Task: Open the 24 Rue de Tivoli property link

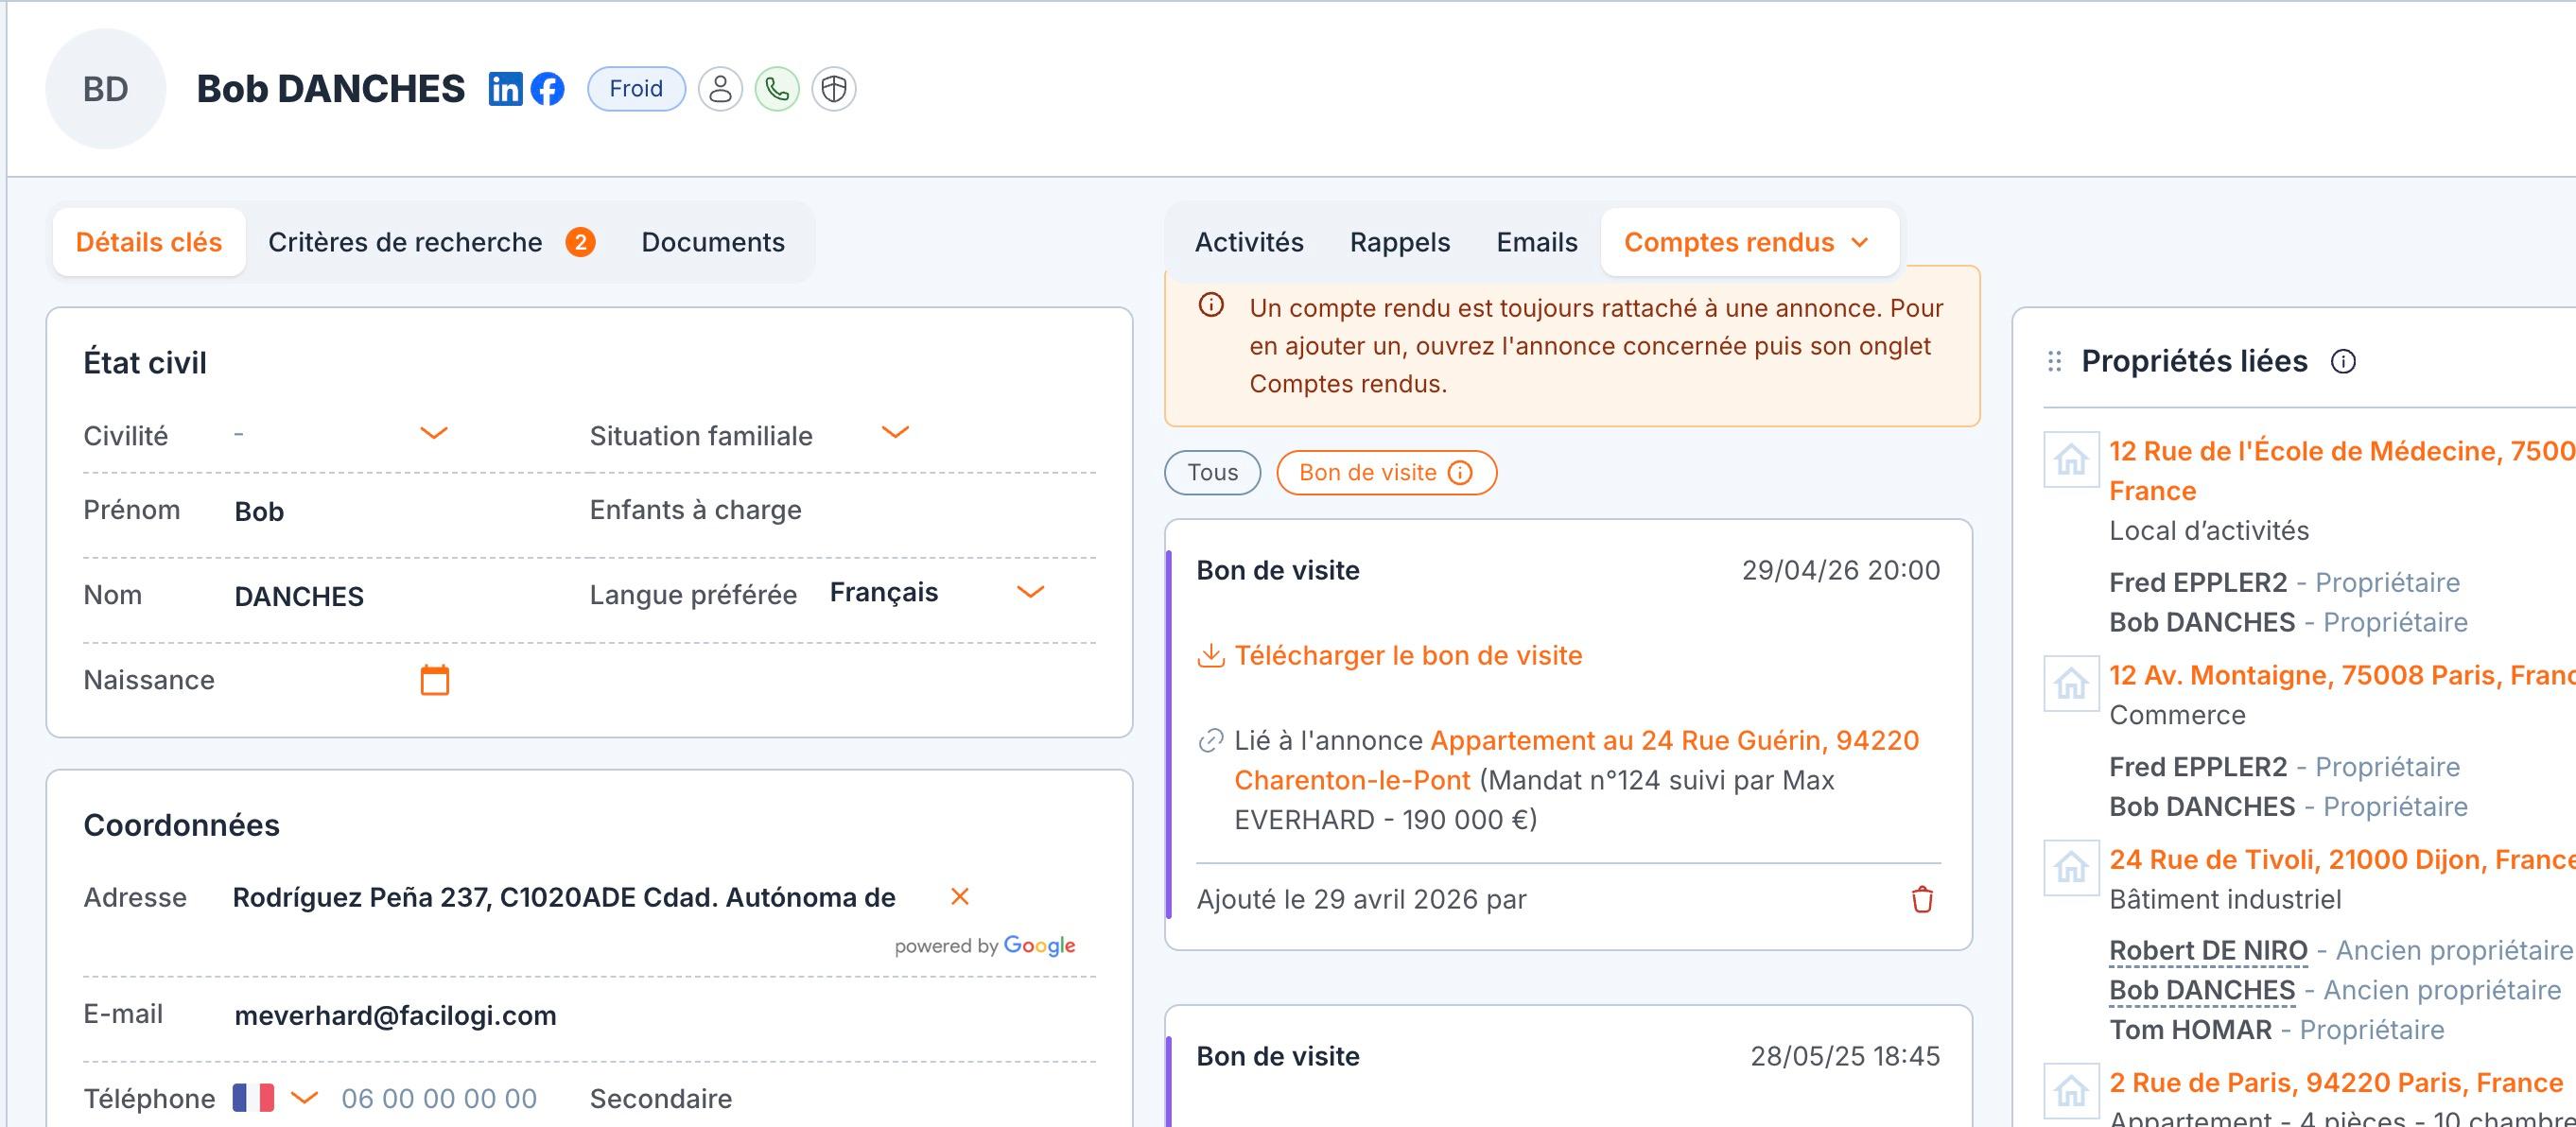Action: pyautogui.click(x=2342, y=859)
